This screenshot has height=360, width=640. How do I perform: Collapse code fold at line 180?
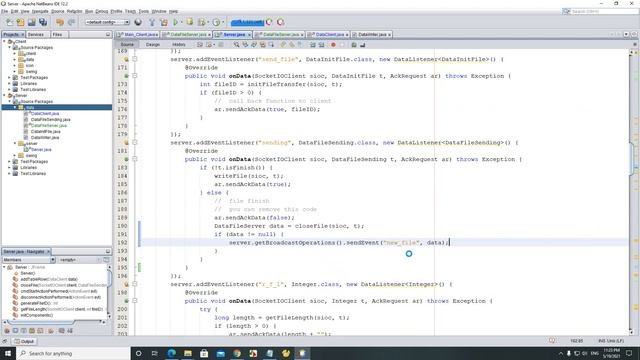point(135,142)
